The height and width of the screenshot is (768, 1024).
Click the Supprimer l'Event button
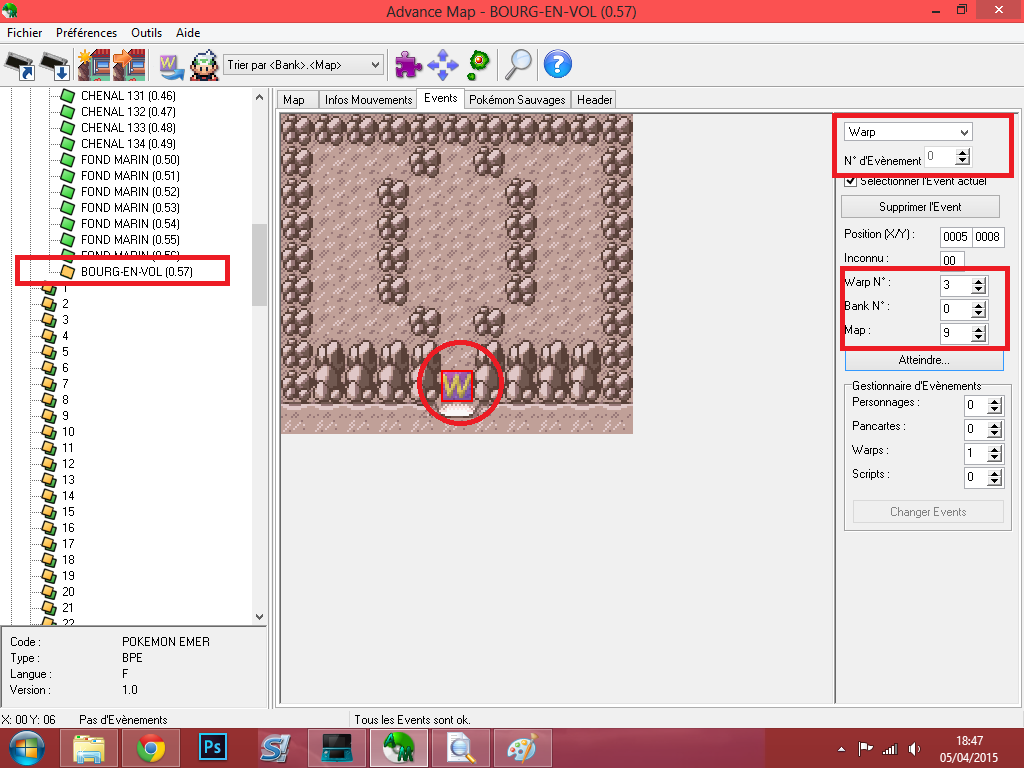pyautogui.click(x=920, y=207)
